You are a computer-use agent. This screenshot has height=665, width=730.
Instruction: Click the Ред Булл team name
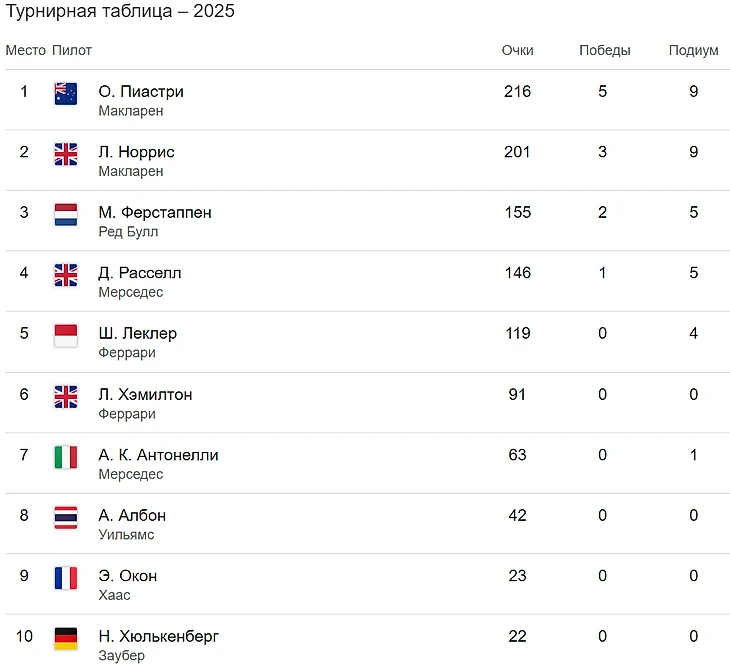point(128,232)
